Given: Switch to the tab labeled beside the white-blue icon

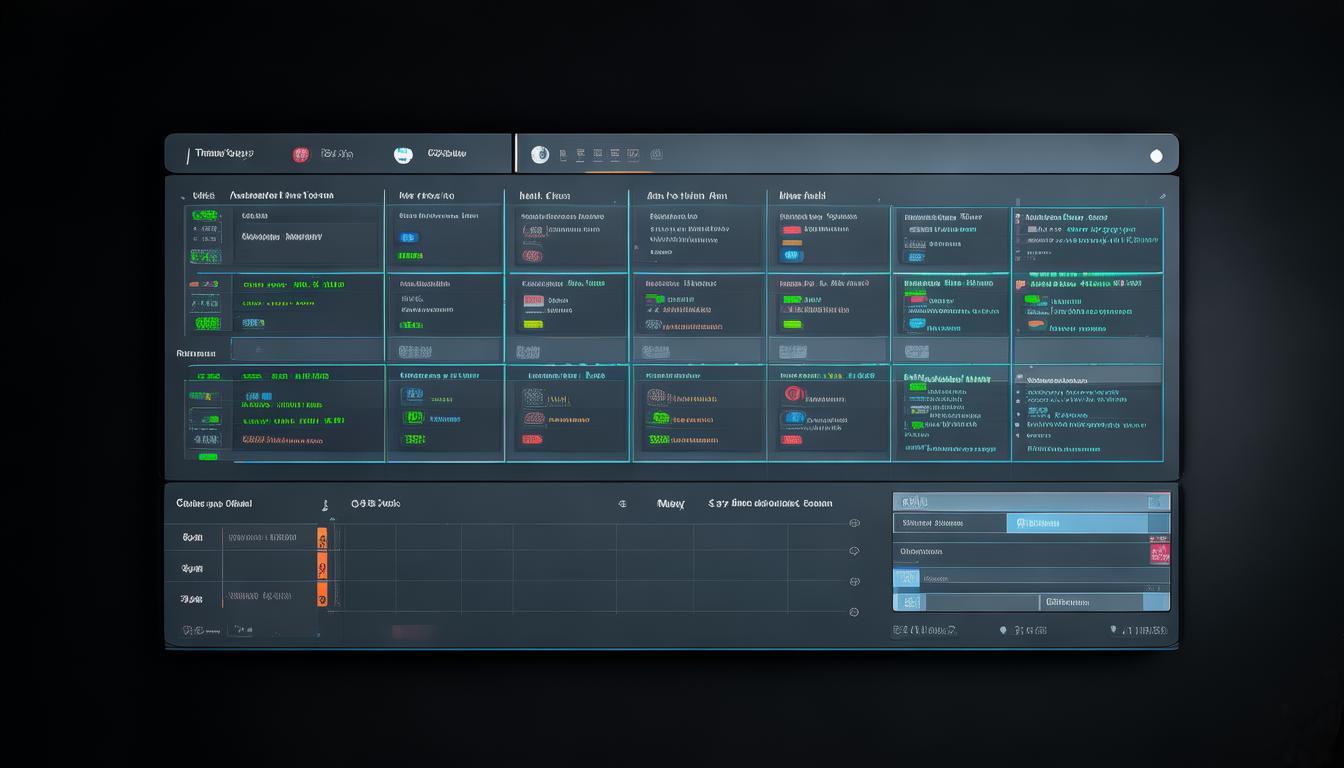Looking at the screenshot, I should point(446,154).
